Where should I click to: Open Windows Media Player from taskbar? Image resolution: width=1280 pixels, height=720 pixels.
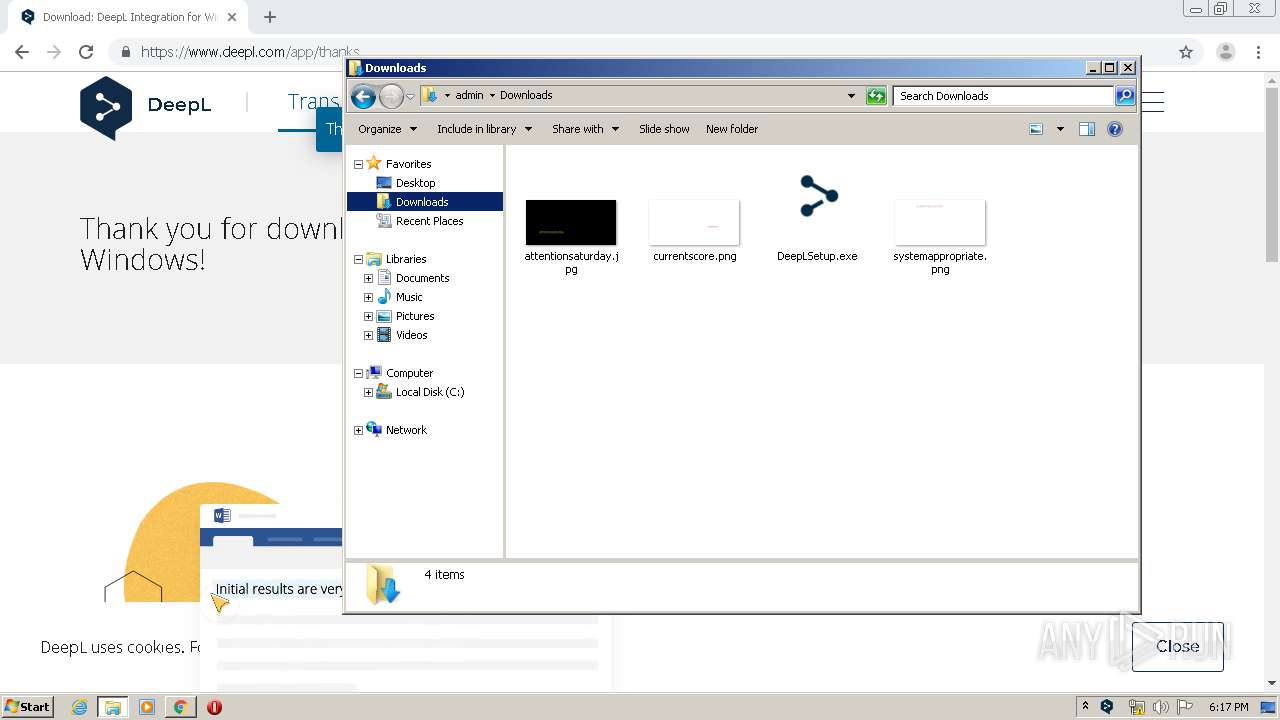coord(147,707)
